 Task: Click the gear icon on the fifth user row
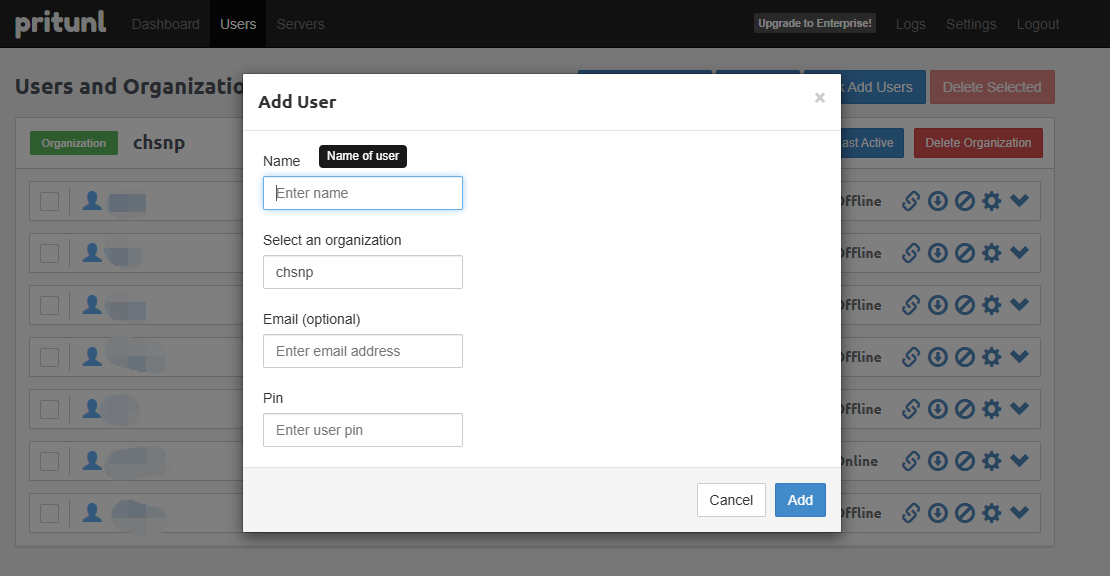coord(992,409)
